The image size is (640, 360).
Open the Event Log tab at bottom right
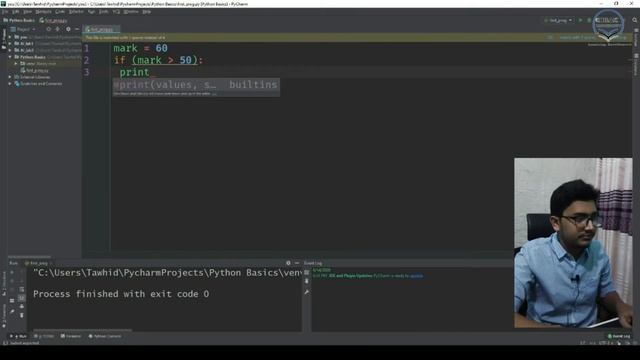619,336
